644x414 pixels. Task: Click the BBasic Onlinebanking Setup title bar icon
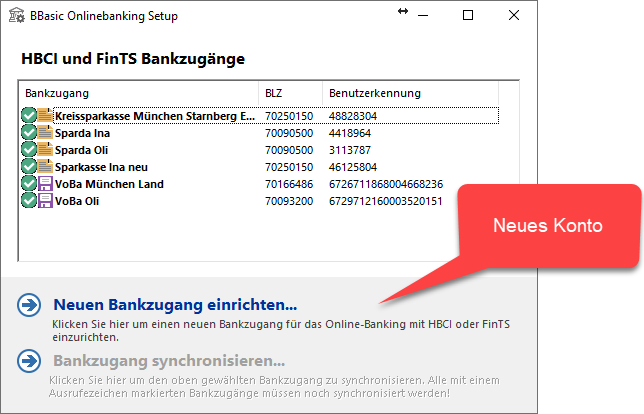pos(17,15)
